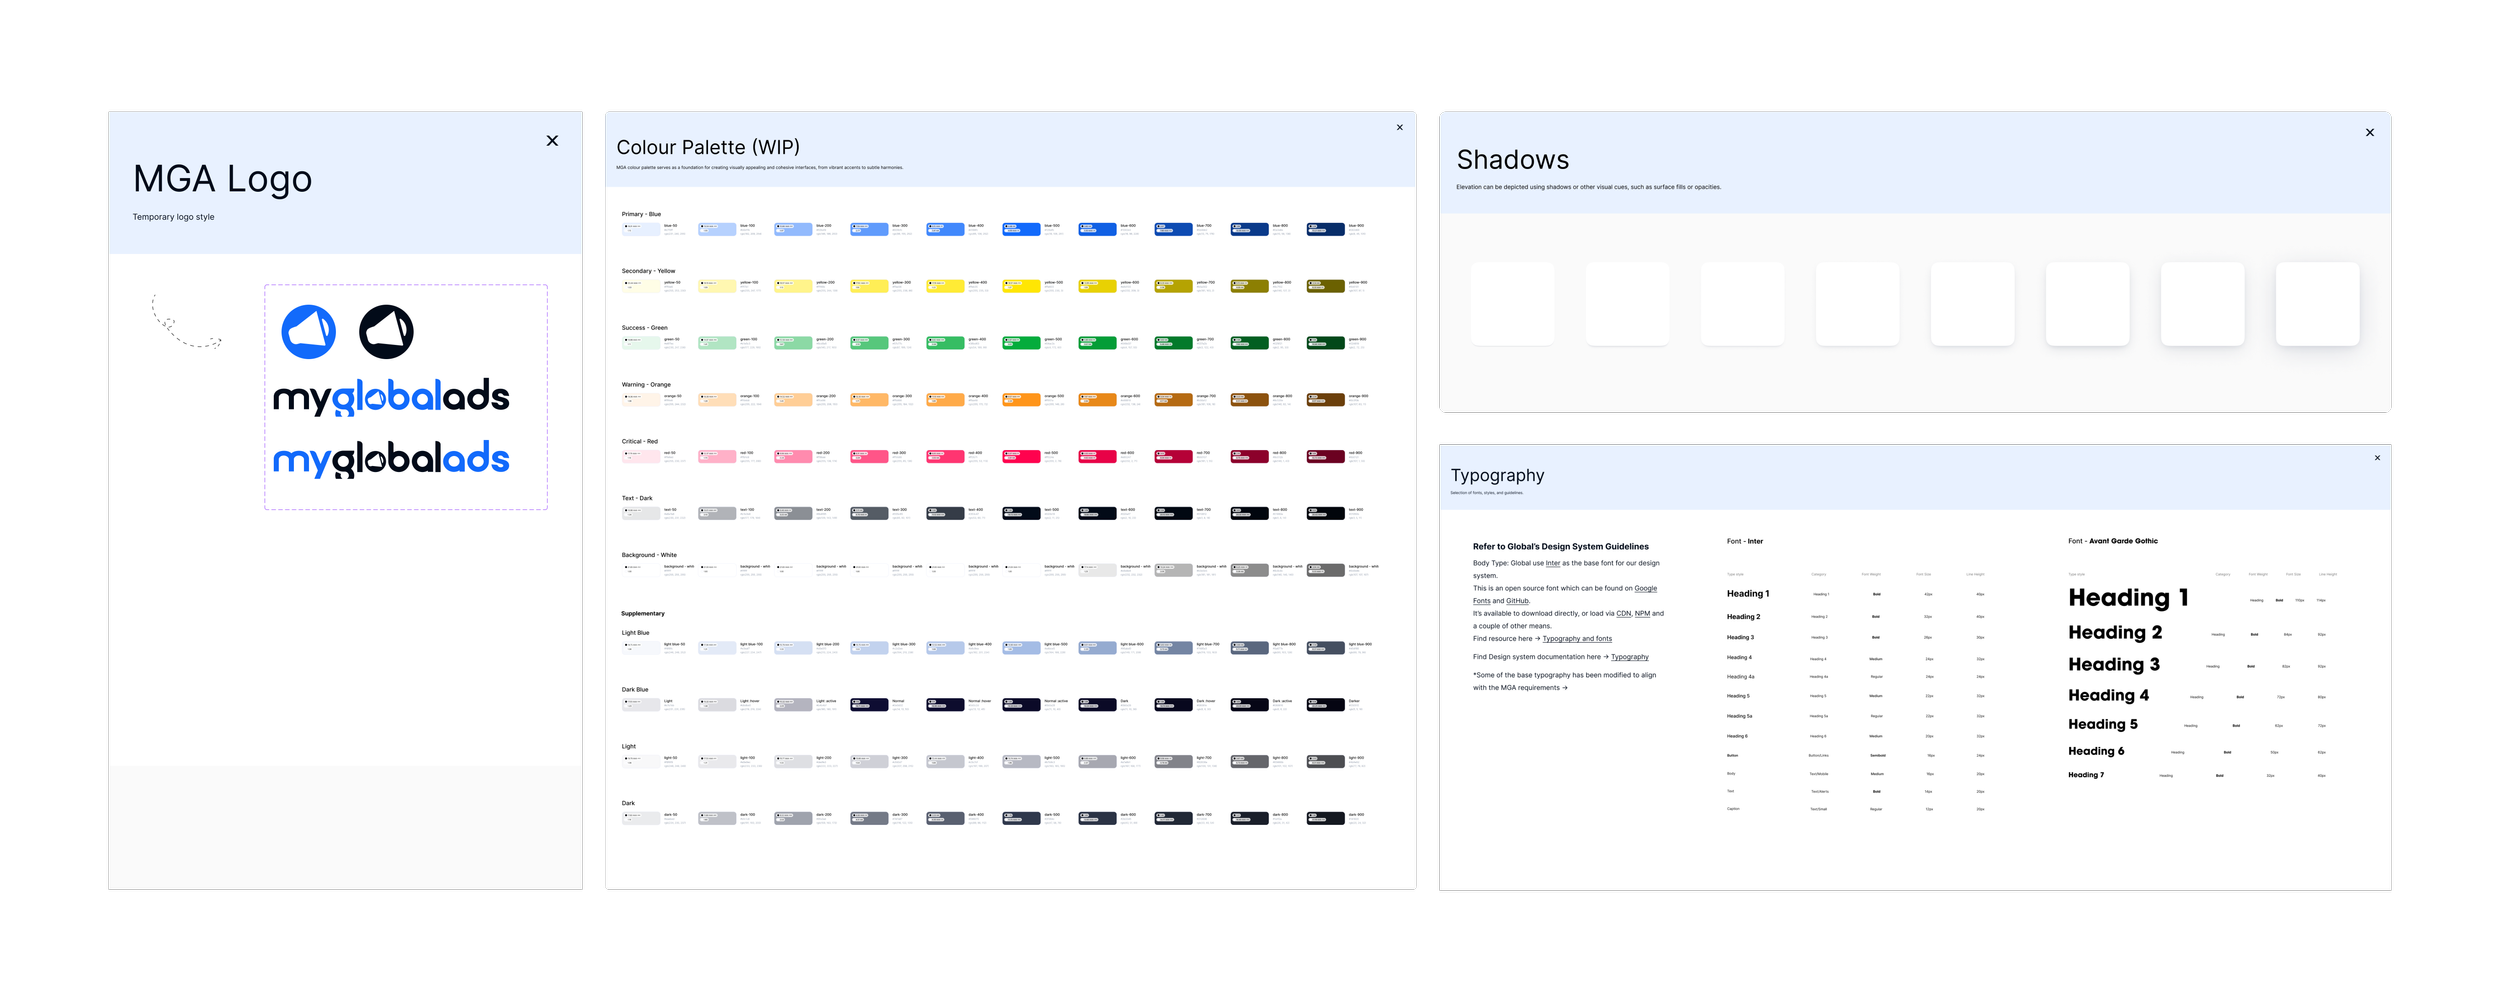Screen dimensions: 2500x1002
Task: Select the 'MGA Logo' title text
Action: pyautogui.click(x=222, y=180)
